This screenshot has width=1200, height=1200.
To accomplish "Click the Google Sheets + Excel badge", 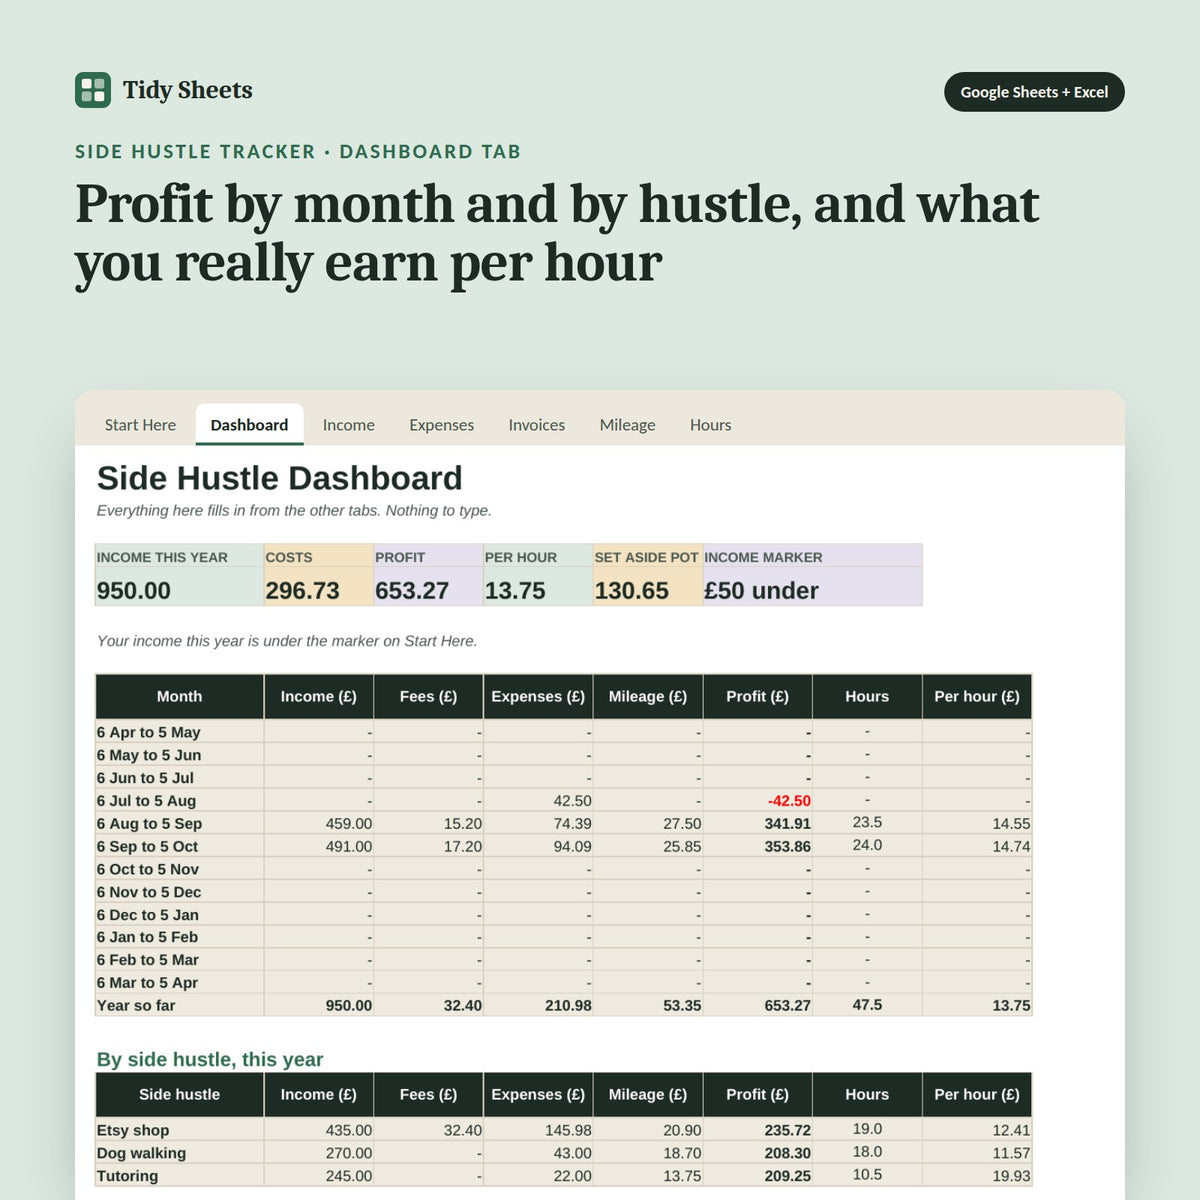I will [1034, 92].
